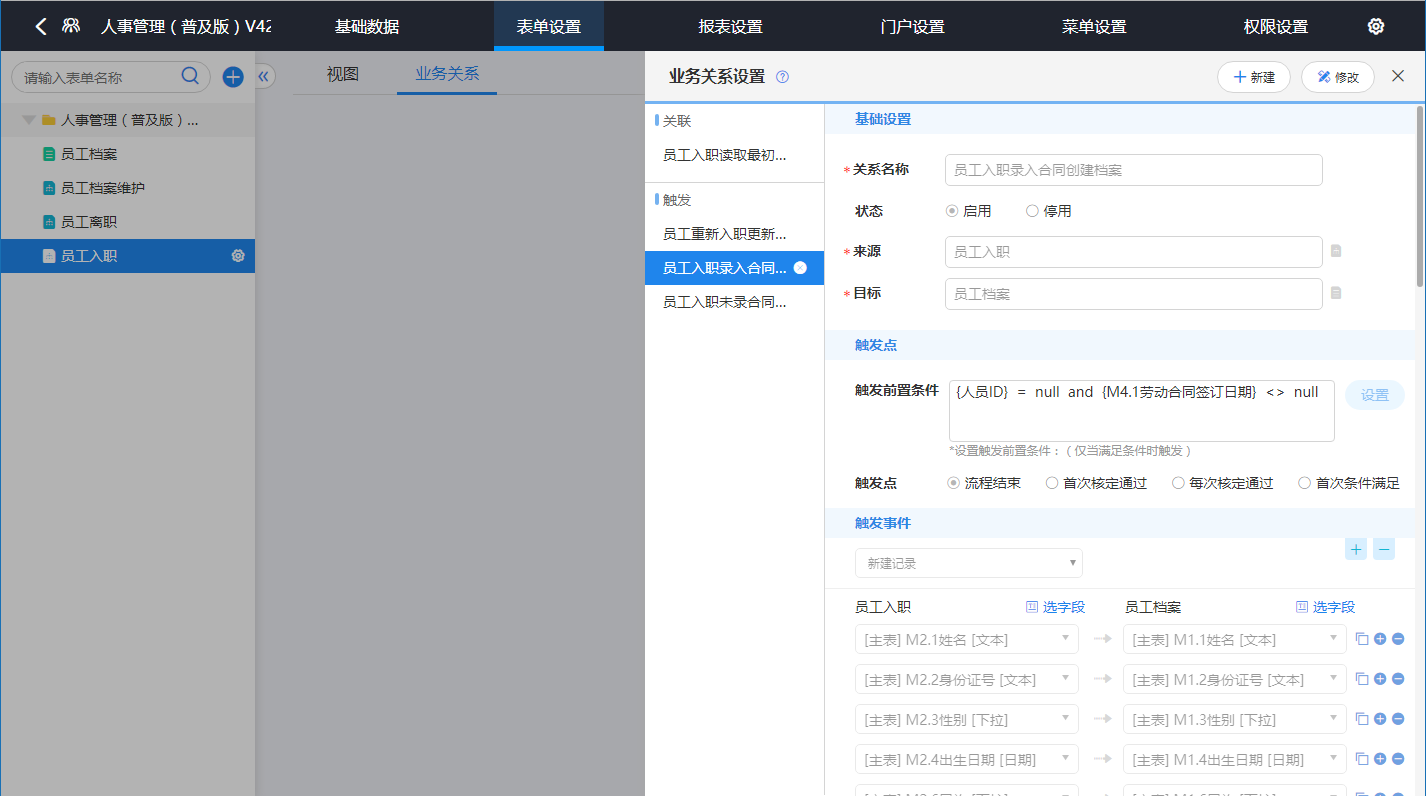The image size is (1426, 796).
Task: Select the 停用 status radio
Action: (x=1032, y=211)
